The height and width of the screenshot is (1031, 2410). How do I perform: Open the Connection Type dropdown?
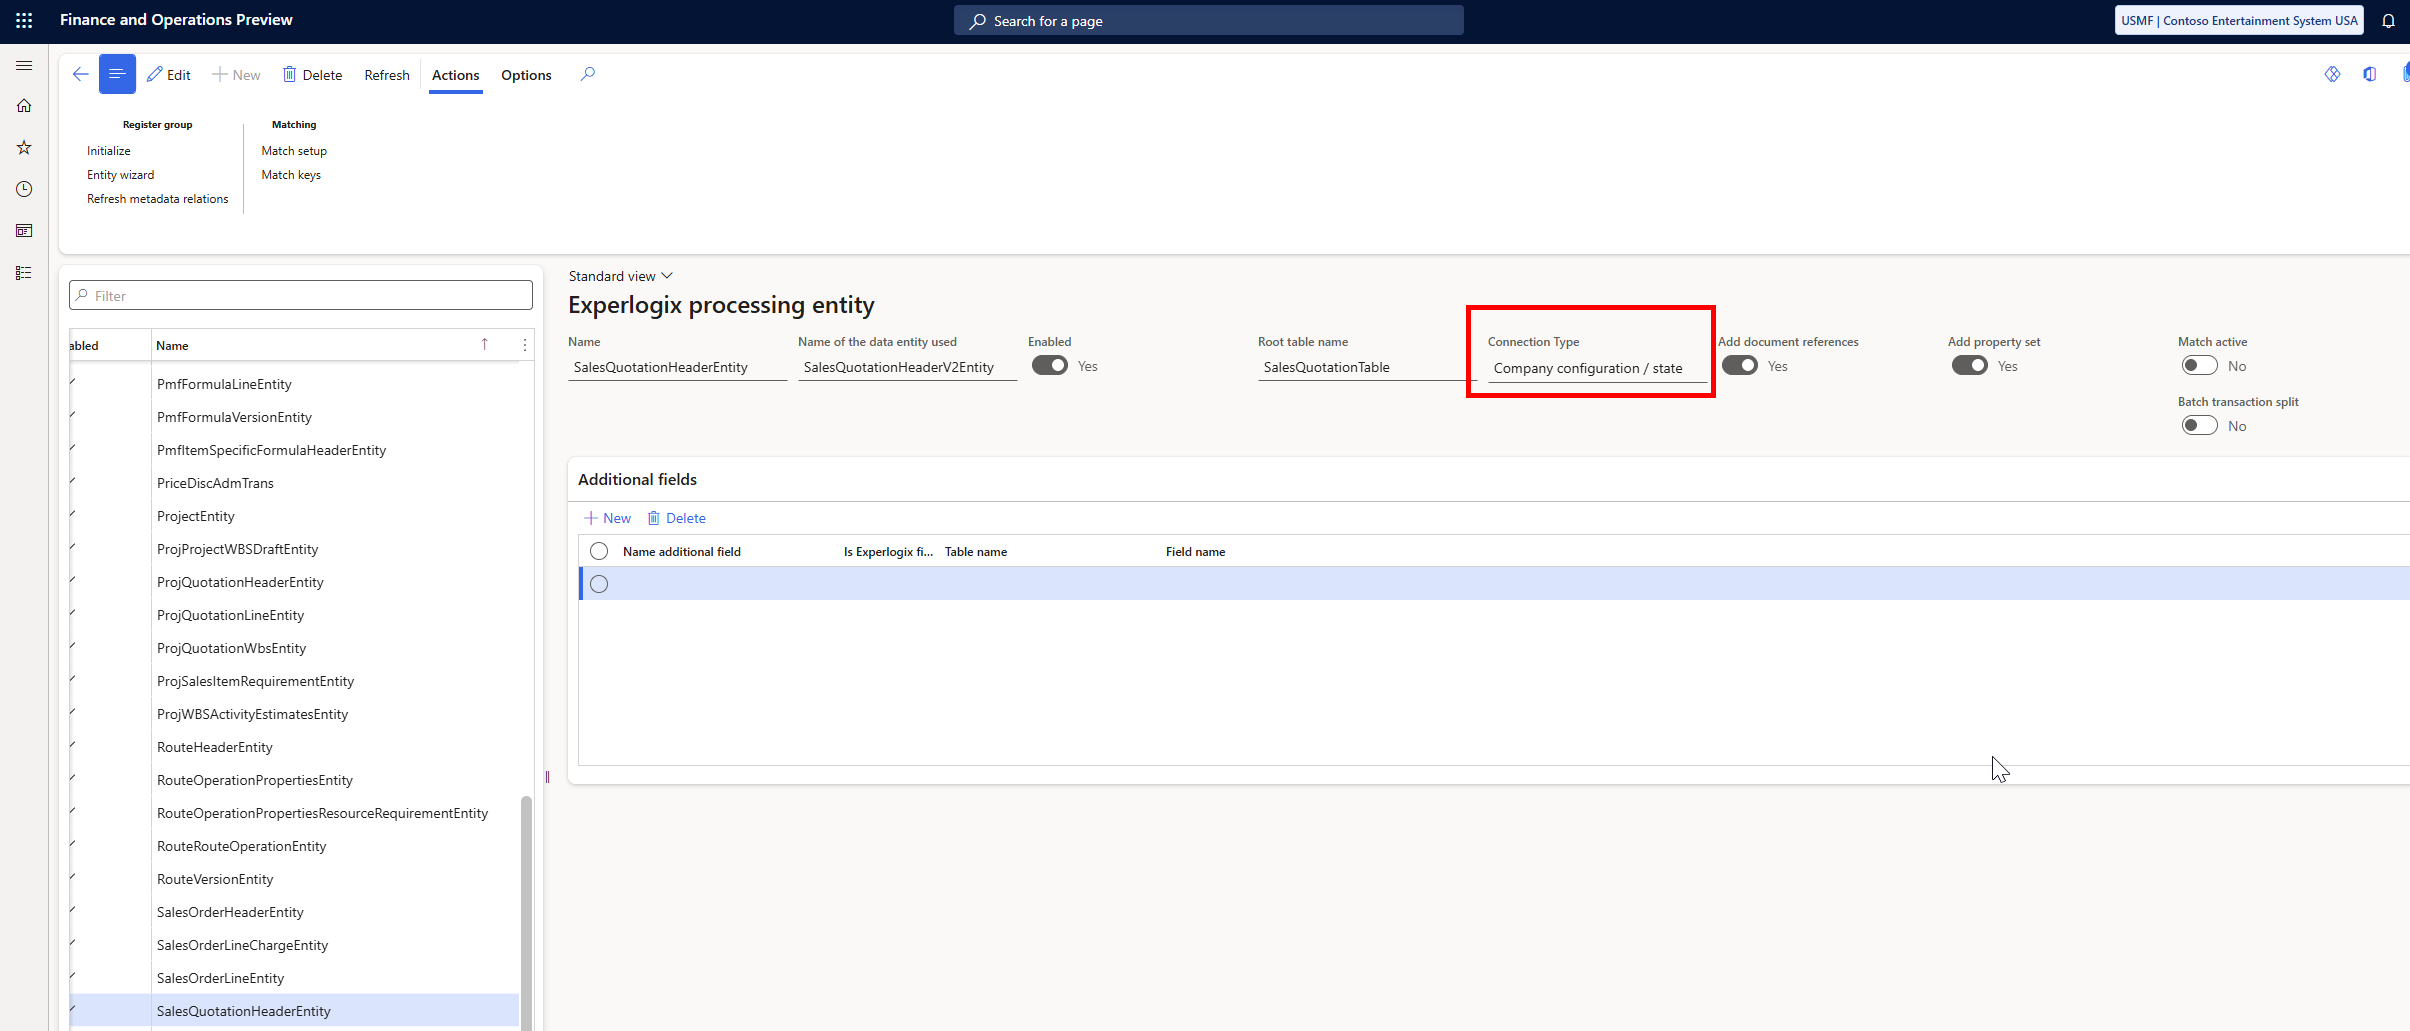pyautogui.click(x=1597, y=368)
